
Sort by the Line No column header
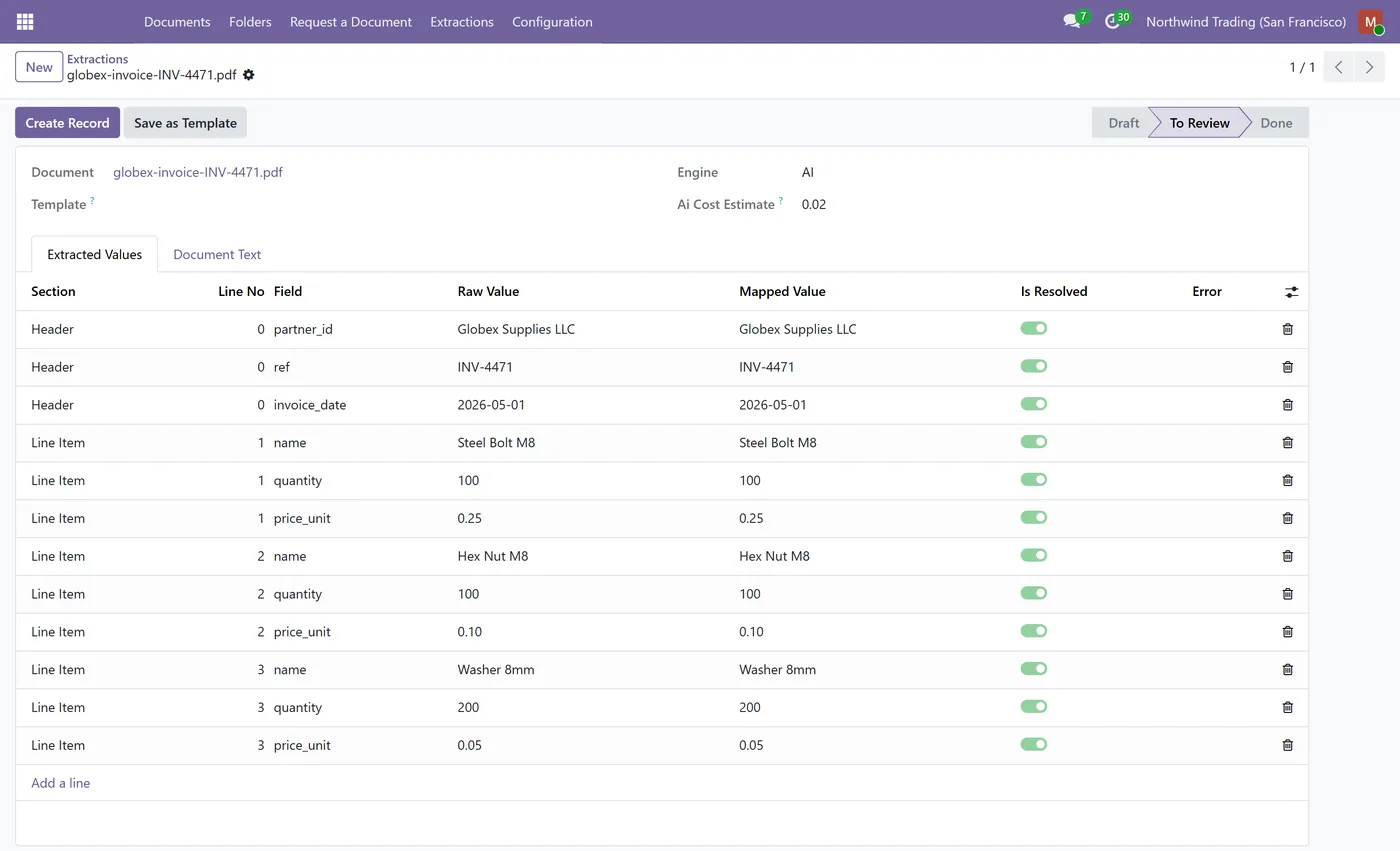pyautogui.click(x=241, y=292)
